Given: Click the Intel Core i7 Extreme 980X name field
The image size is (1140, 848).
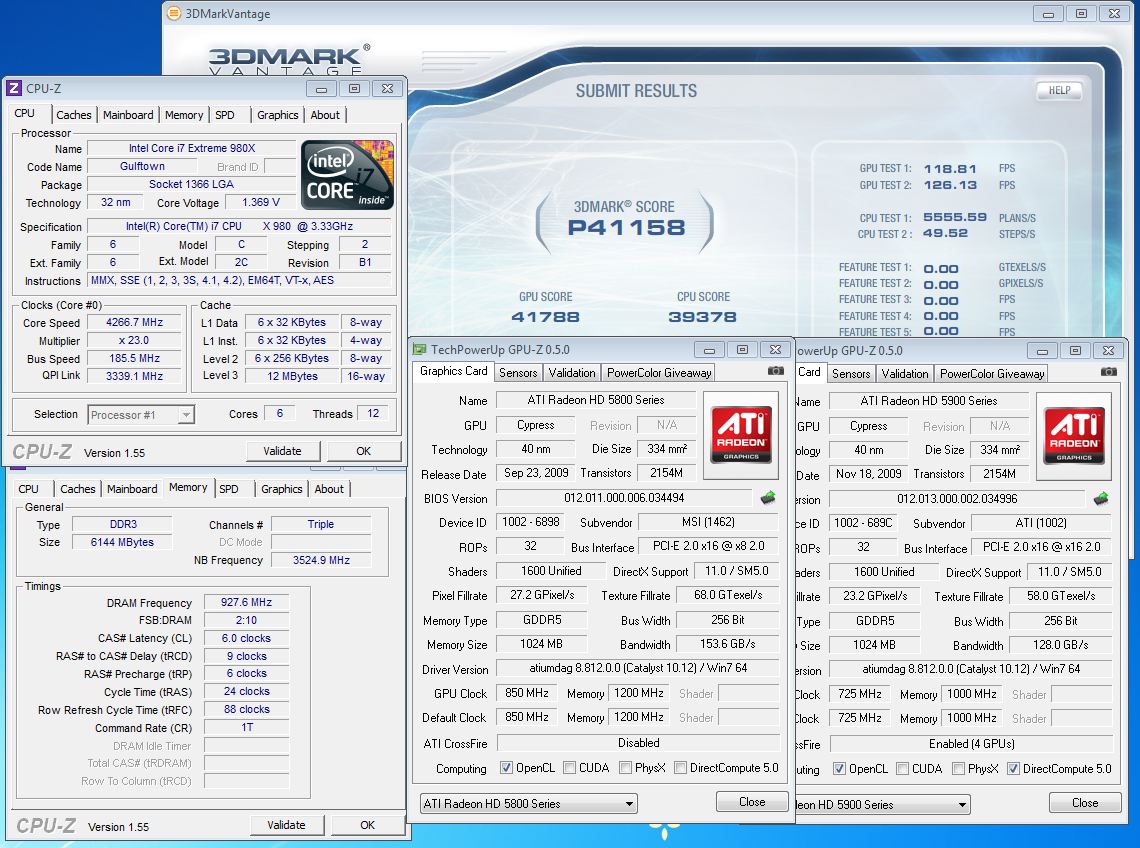Looking at the screenshot, I should 192,148.
